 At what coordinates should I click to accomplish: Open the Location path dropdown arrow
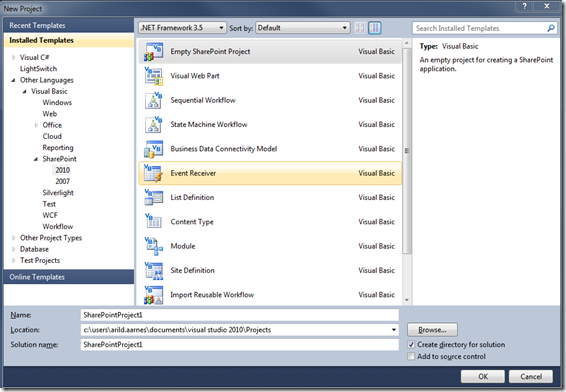pos(394,330)
